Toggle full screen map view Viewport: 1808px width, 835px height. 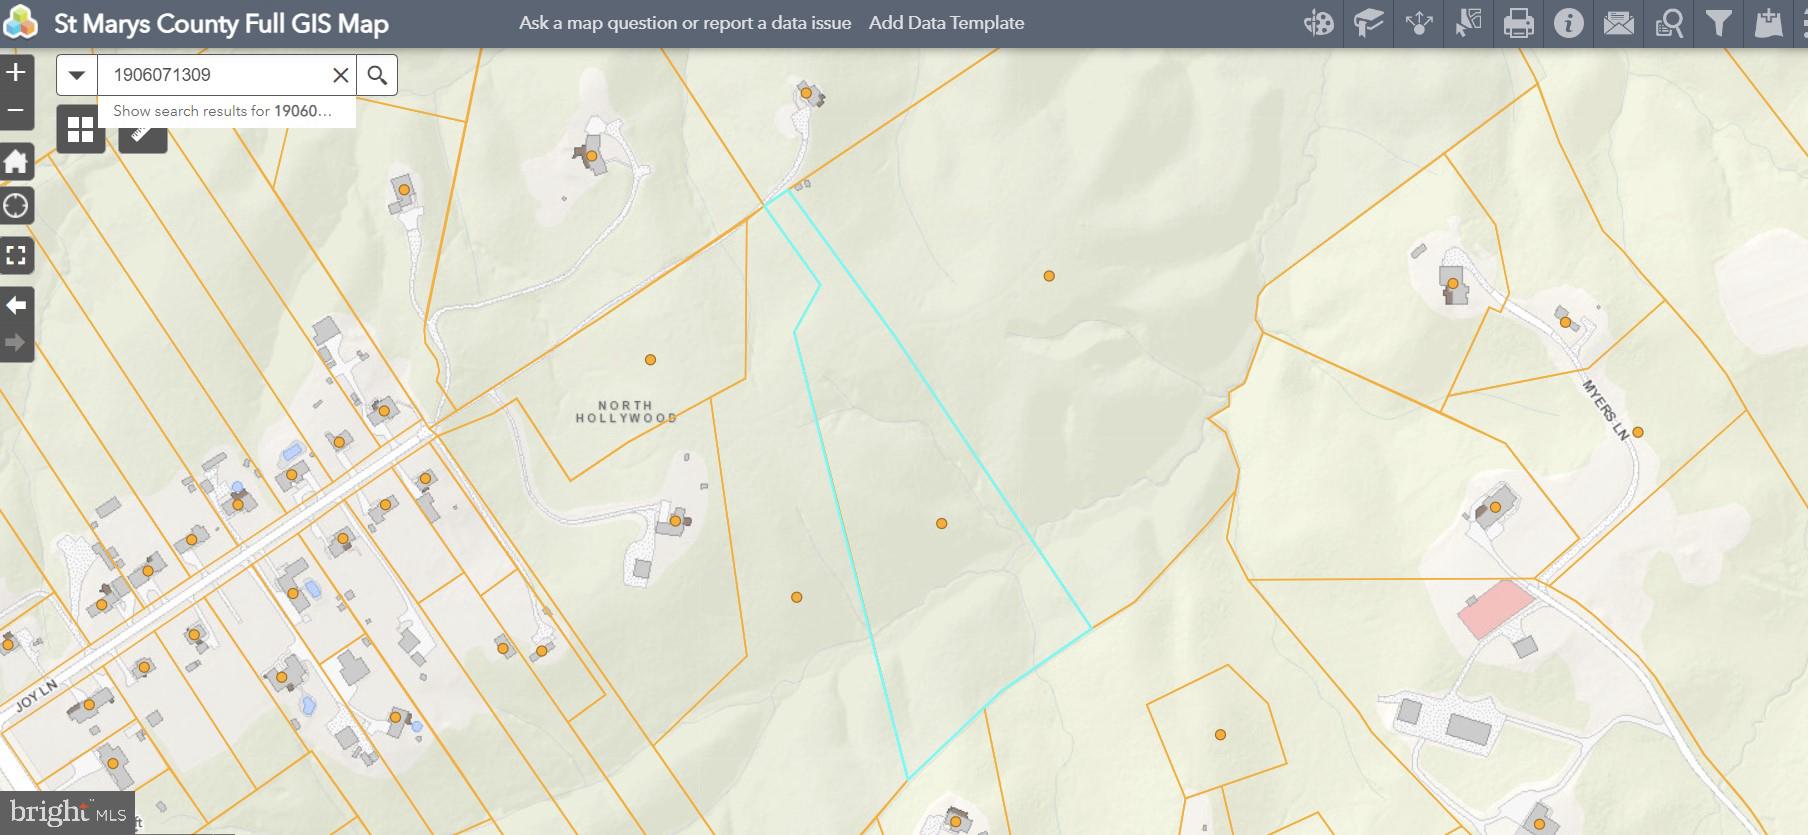coord(16,255)
